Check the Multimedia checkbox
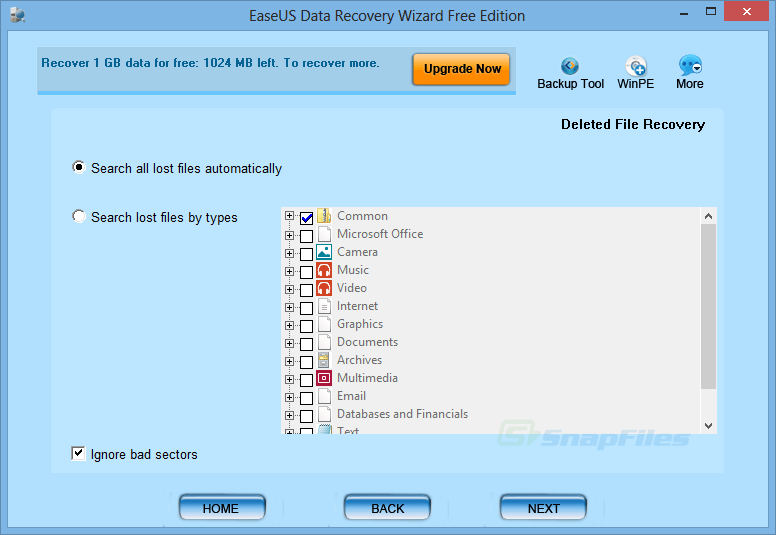Image resolution: width=776 pixels, height=535 pixels. 306,380
